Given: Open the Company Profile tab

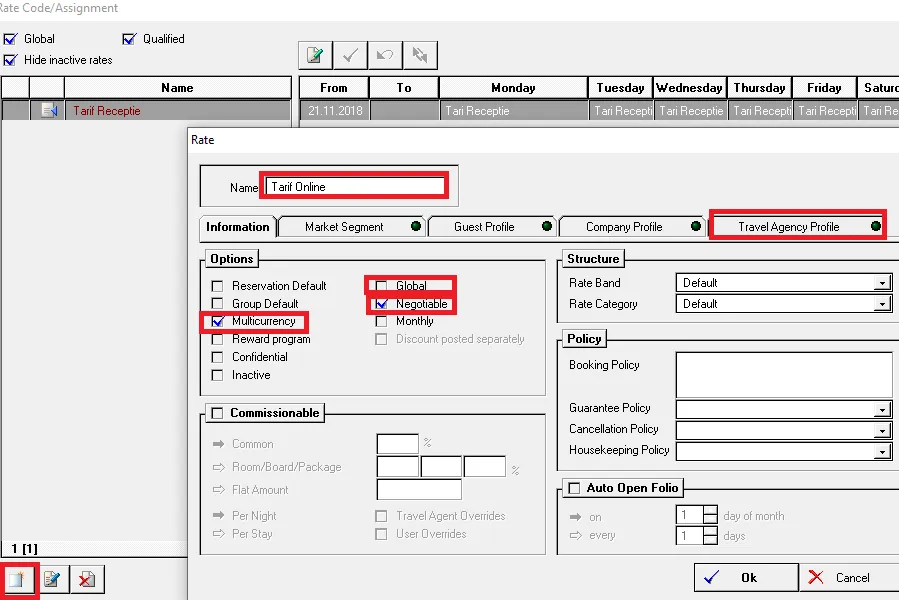Looking at the screenshot, I should tap(632, 227).
